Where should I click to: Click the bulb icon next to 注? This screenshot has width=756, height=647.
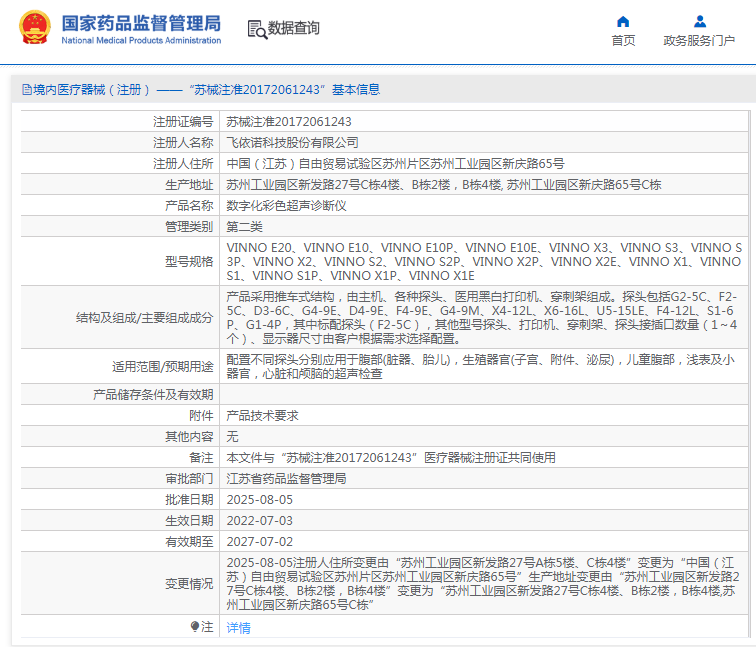click(x=194, y=626)
